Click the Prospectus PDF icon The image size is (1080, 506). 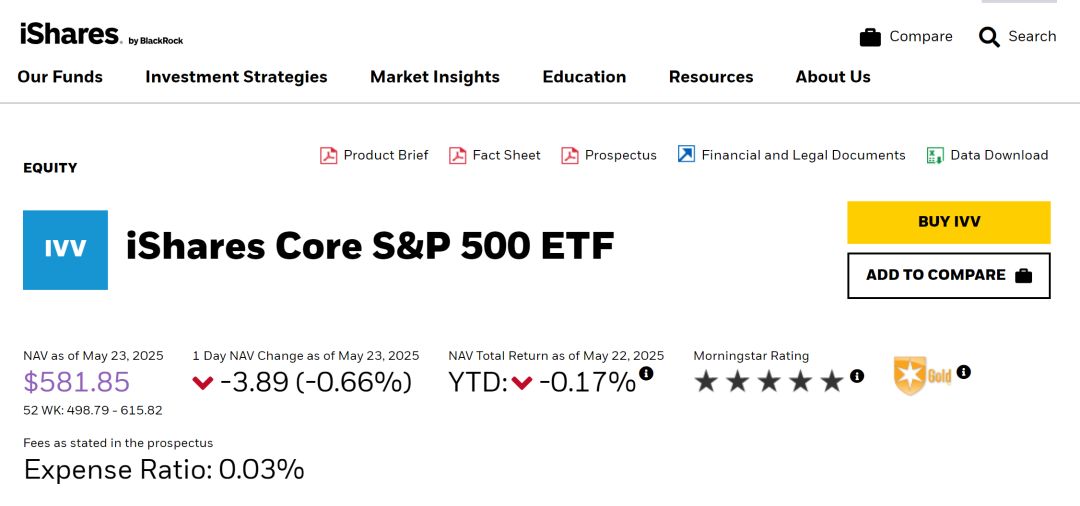(570, 156)
